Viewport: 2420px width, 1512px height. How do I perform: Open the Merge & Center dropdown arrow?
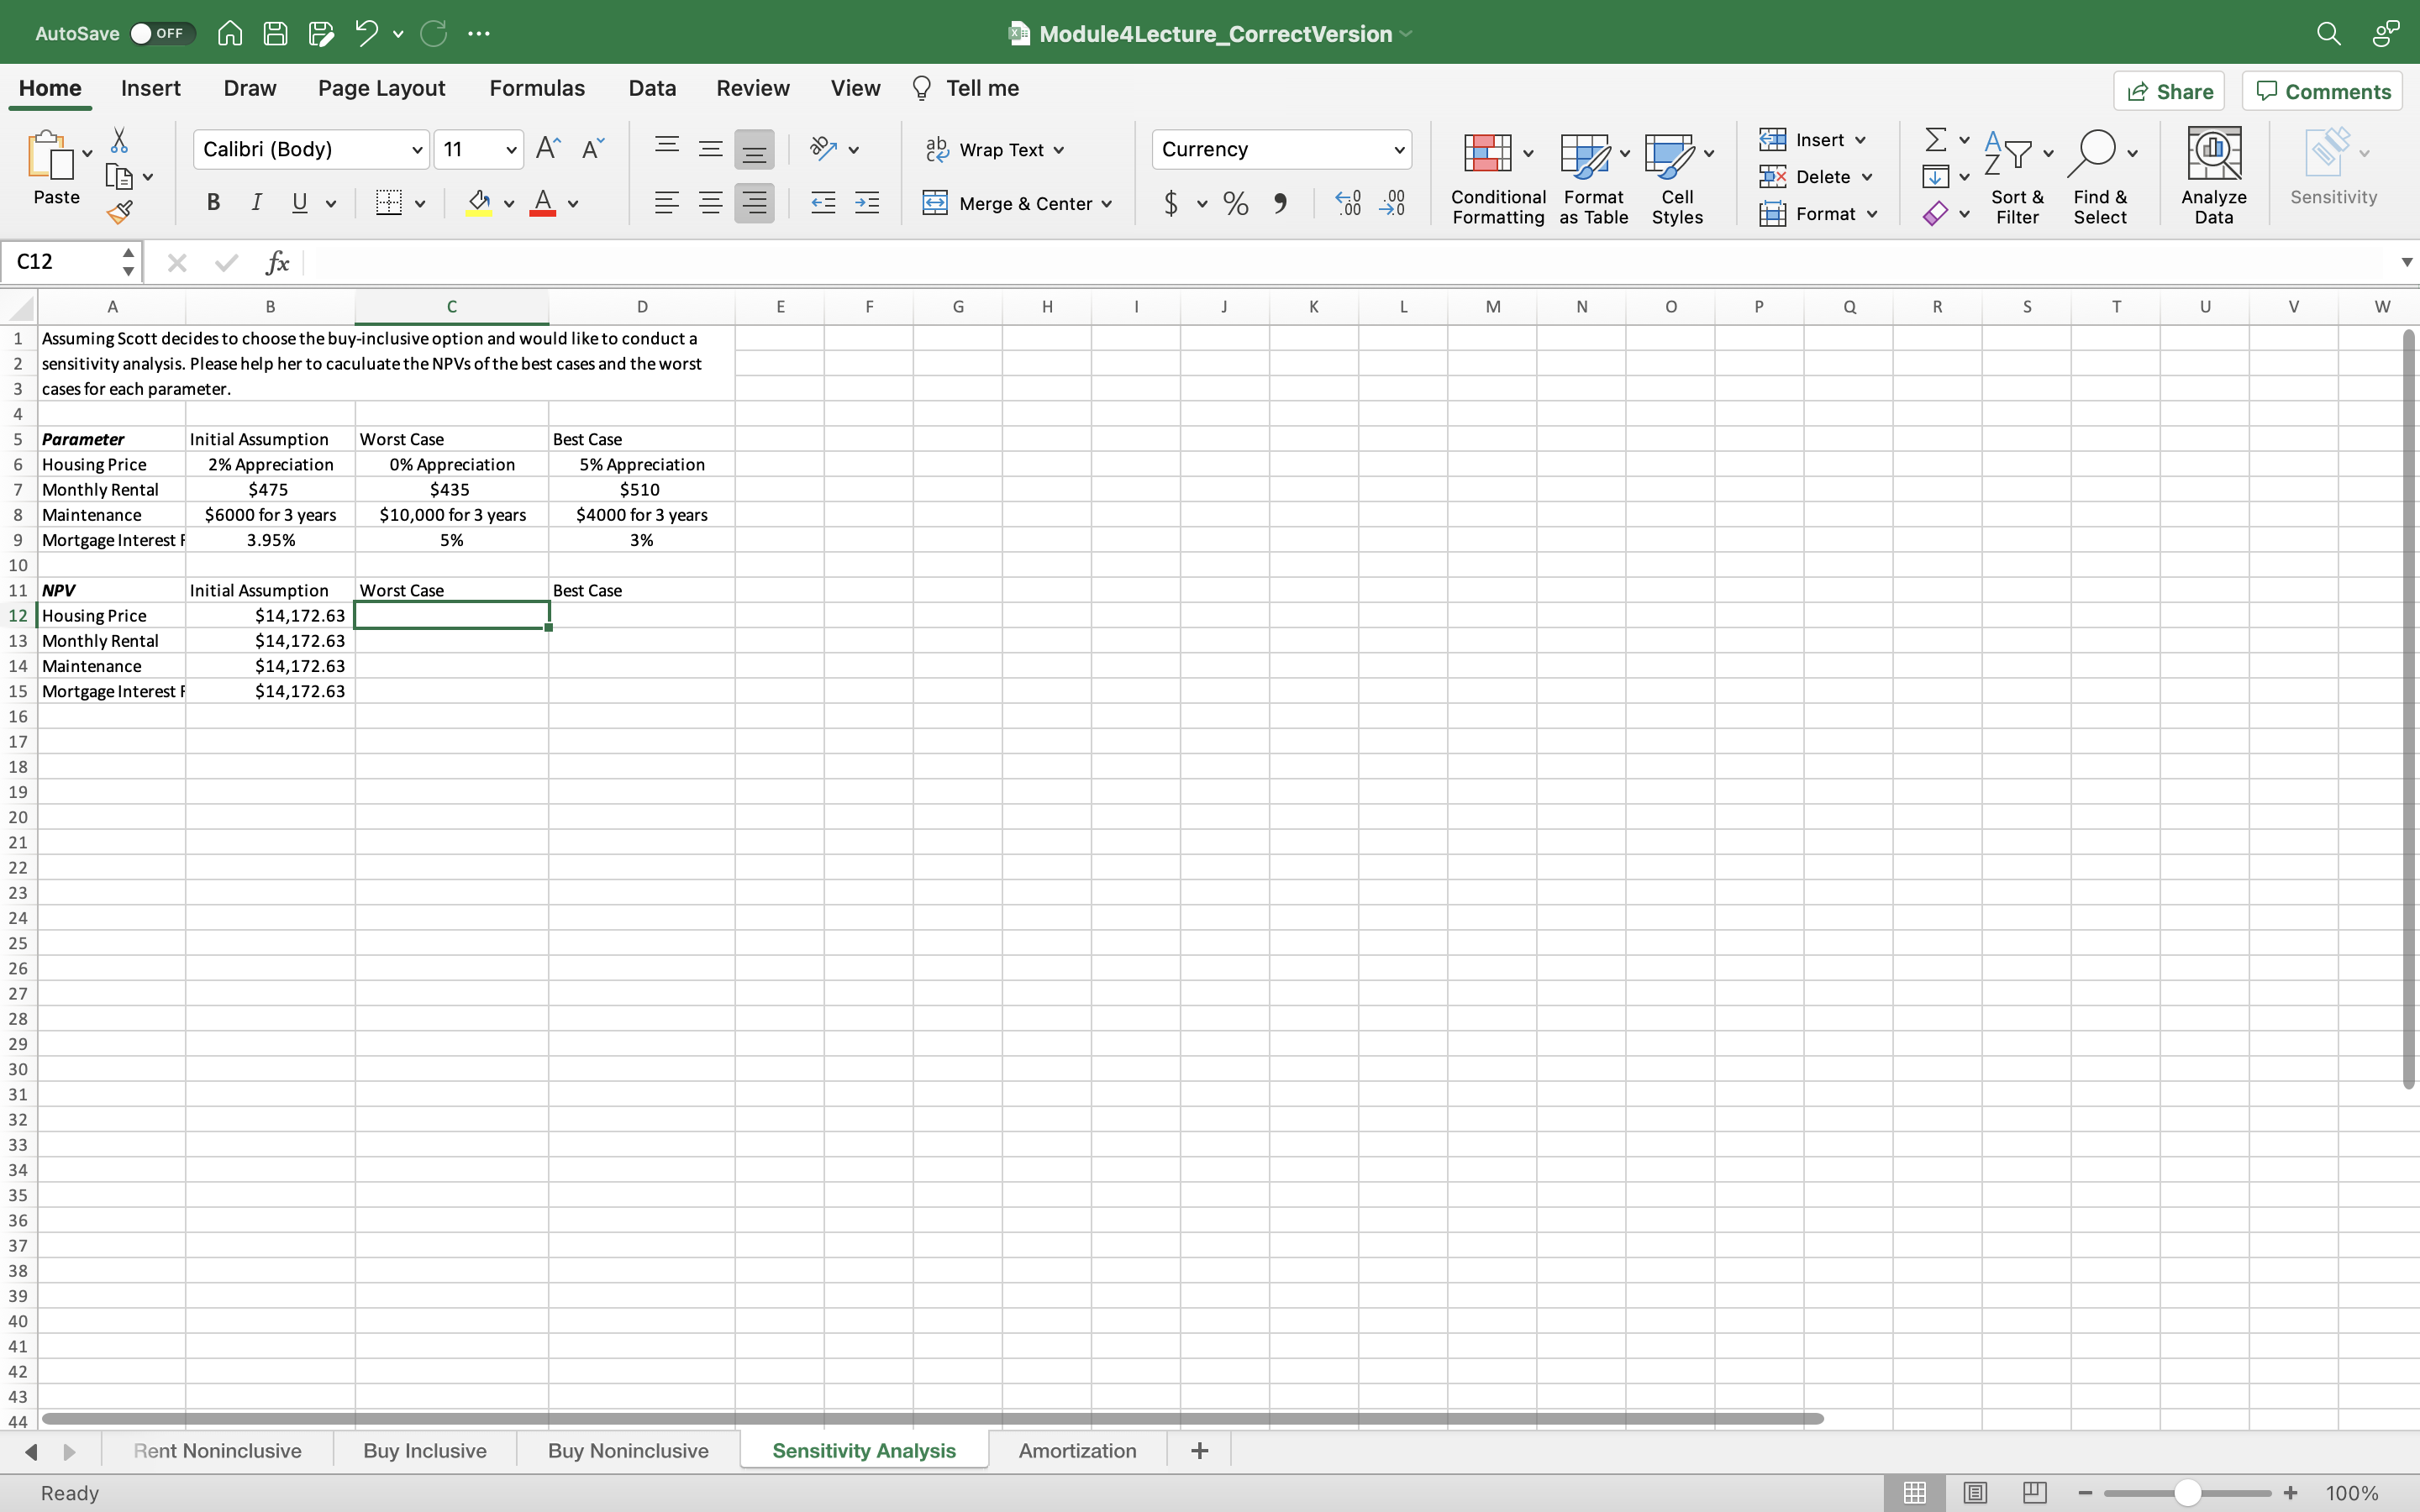pyautogui.click(x=1107, y=204)
